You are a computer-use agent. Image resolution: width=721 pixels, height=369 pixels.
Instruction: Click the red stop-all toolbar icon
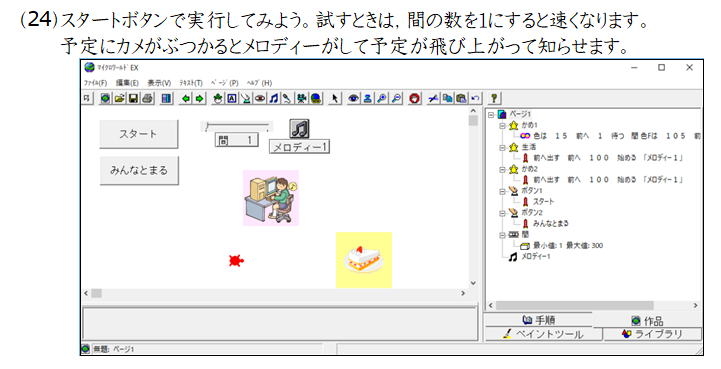pyautogui.click(x=414, y=98)
